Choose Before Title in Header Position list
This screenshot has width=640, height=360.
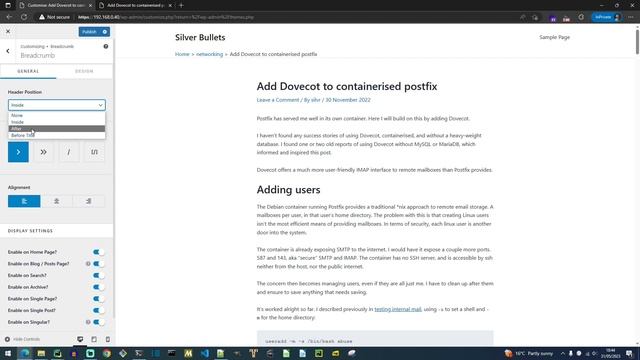click(x=57, y=135)
